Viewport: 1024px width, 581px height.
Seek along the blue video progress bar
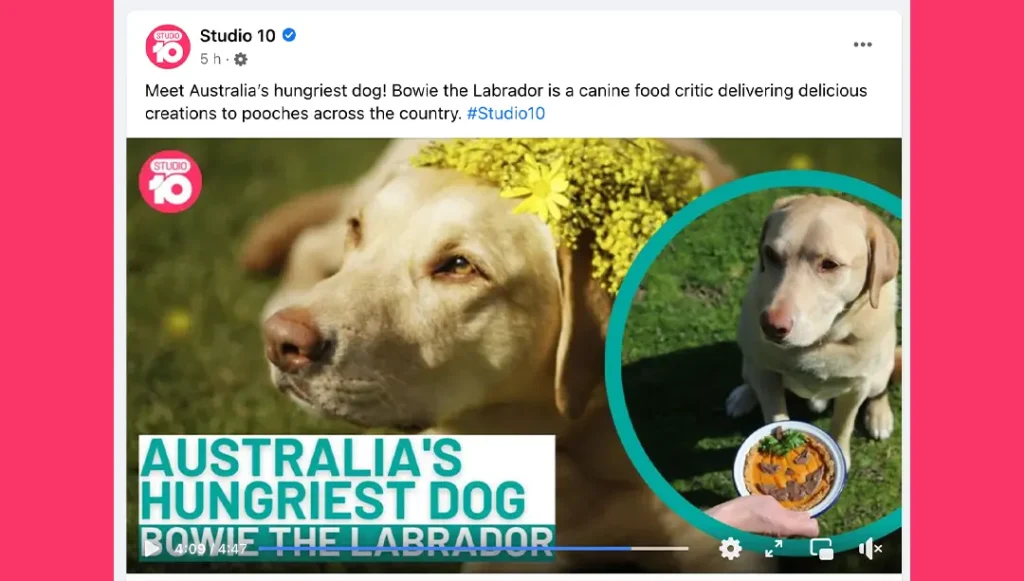click(444, 548)
